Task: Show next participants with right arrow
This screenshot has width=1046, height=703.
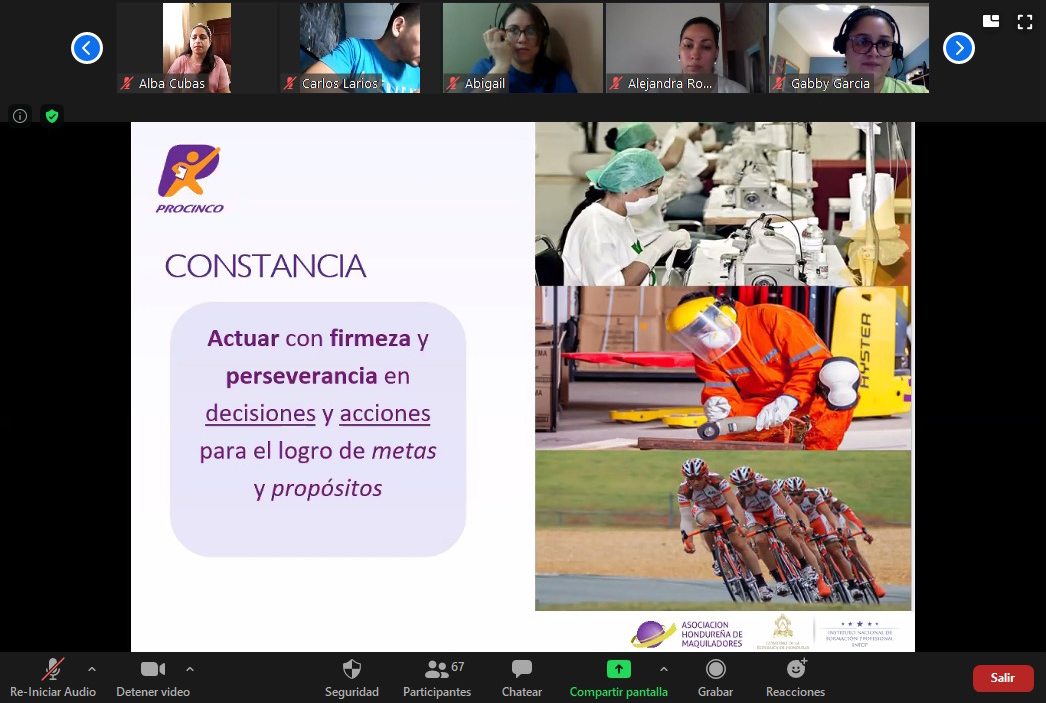Action: [959, 48]
